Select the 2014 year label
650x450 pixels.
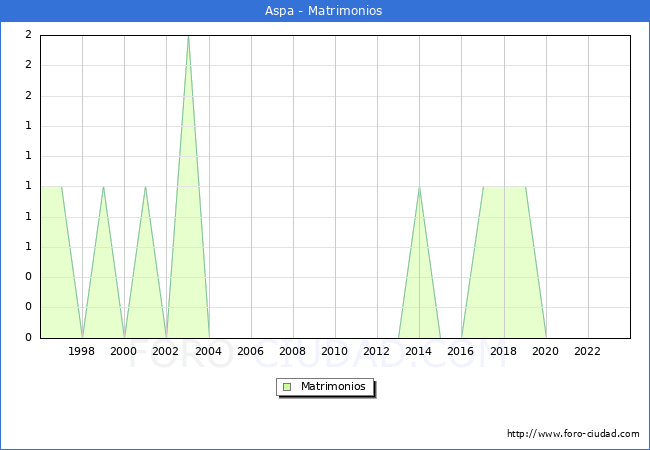[419, 351]
